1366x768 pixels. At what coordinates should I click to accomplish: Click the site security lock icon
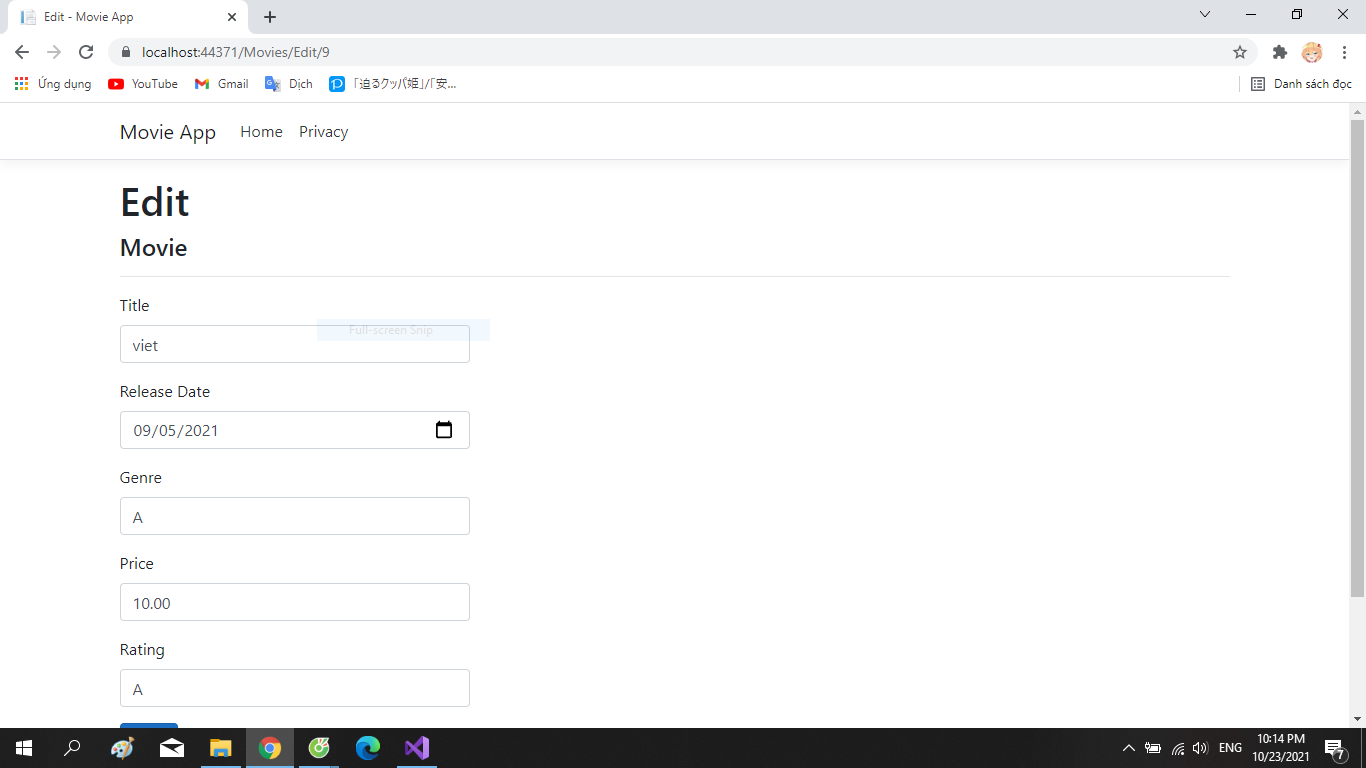(x=125, y=51)
